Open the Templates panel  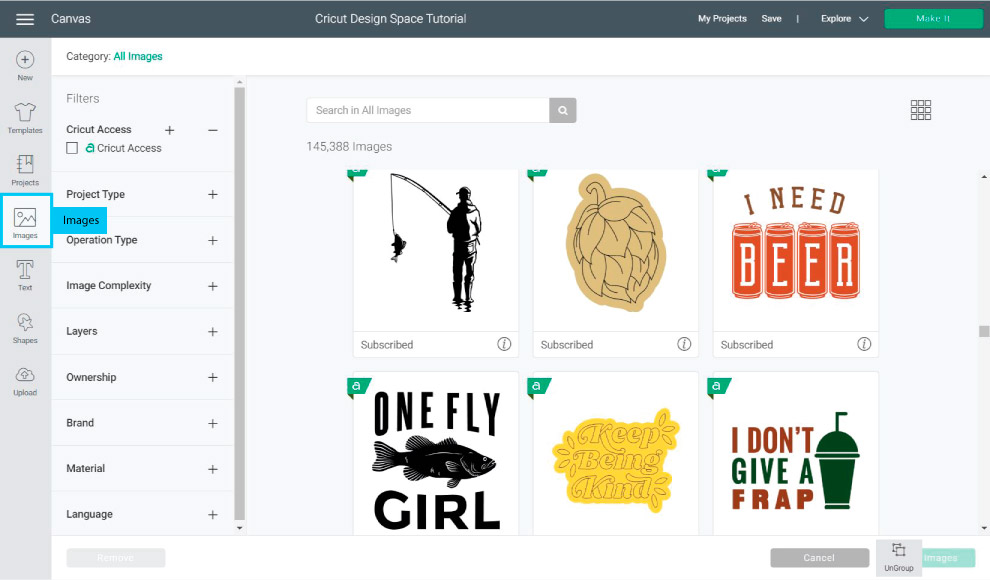25,118
